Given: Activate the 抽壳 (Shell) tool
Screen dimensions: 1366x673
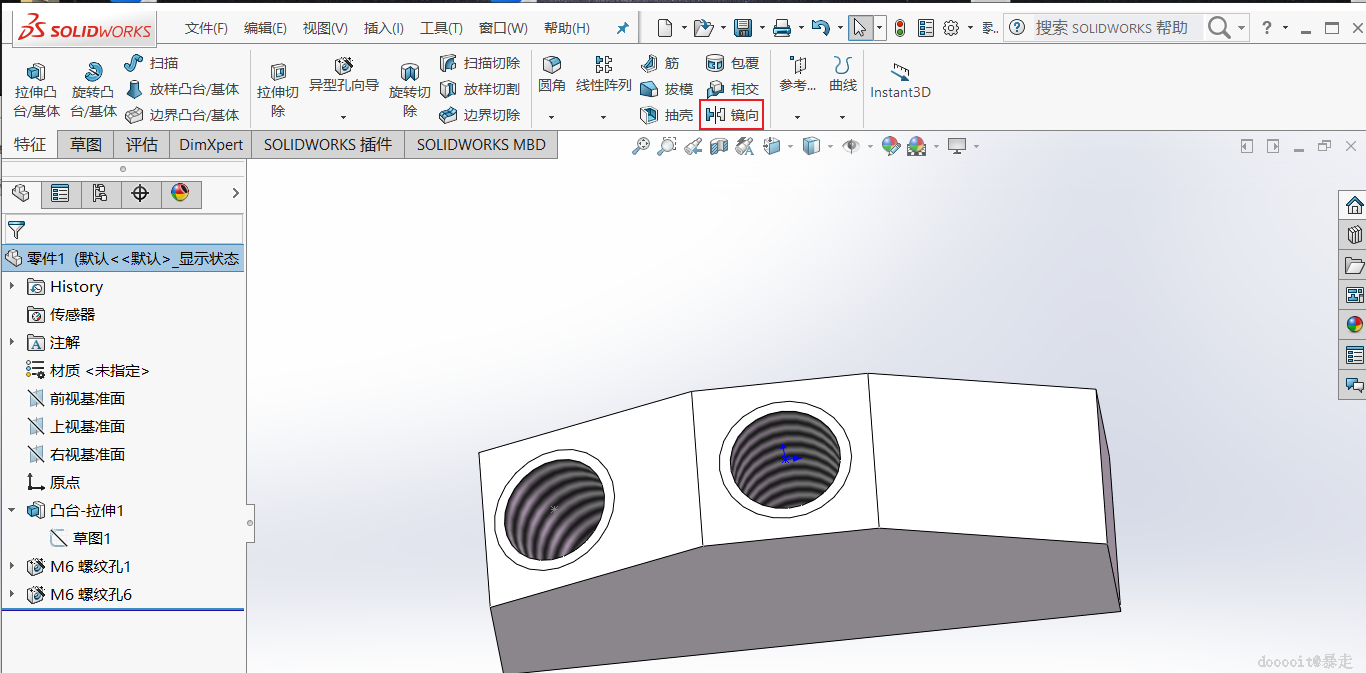Looking at the screenshot, I should 667,115.
